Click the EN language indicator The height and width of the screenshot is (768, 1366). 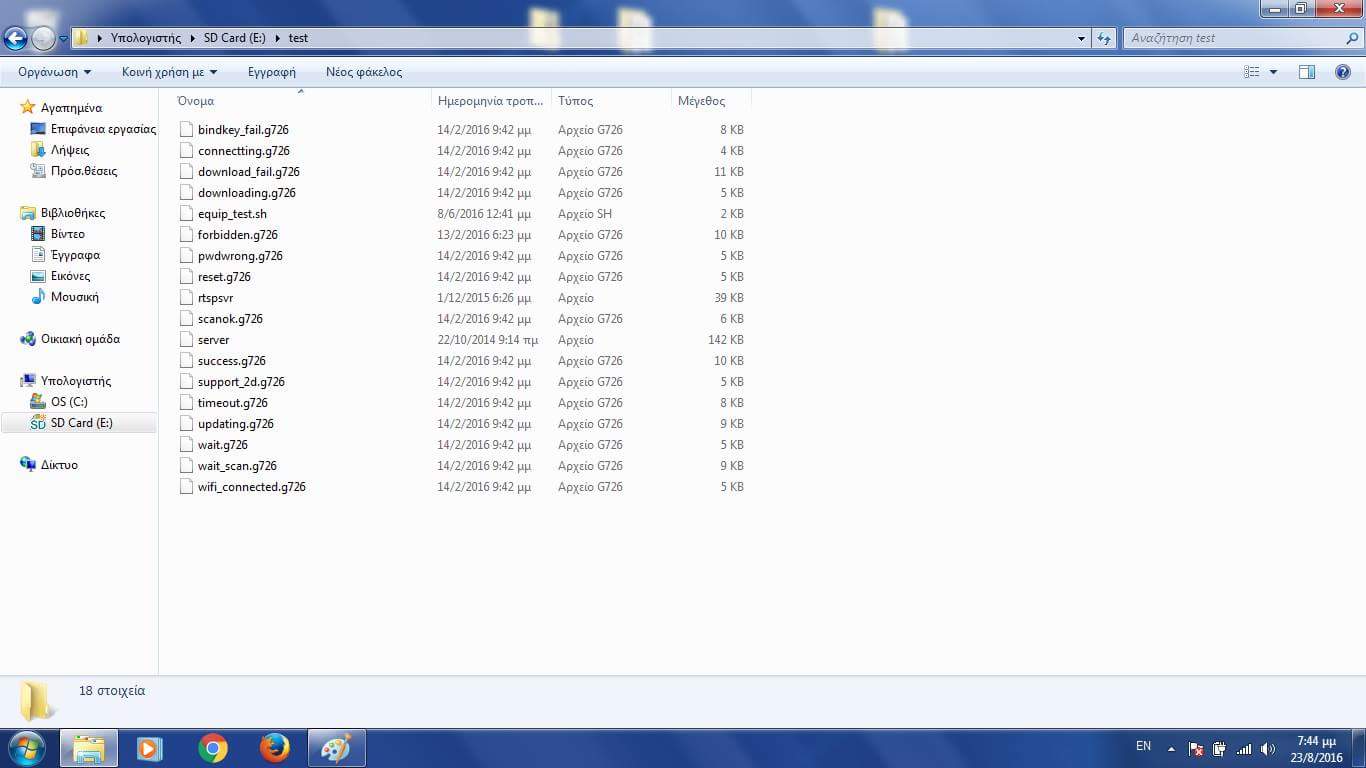point(1143,746)
